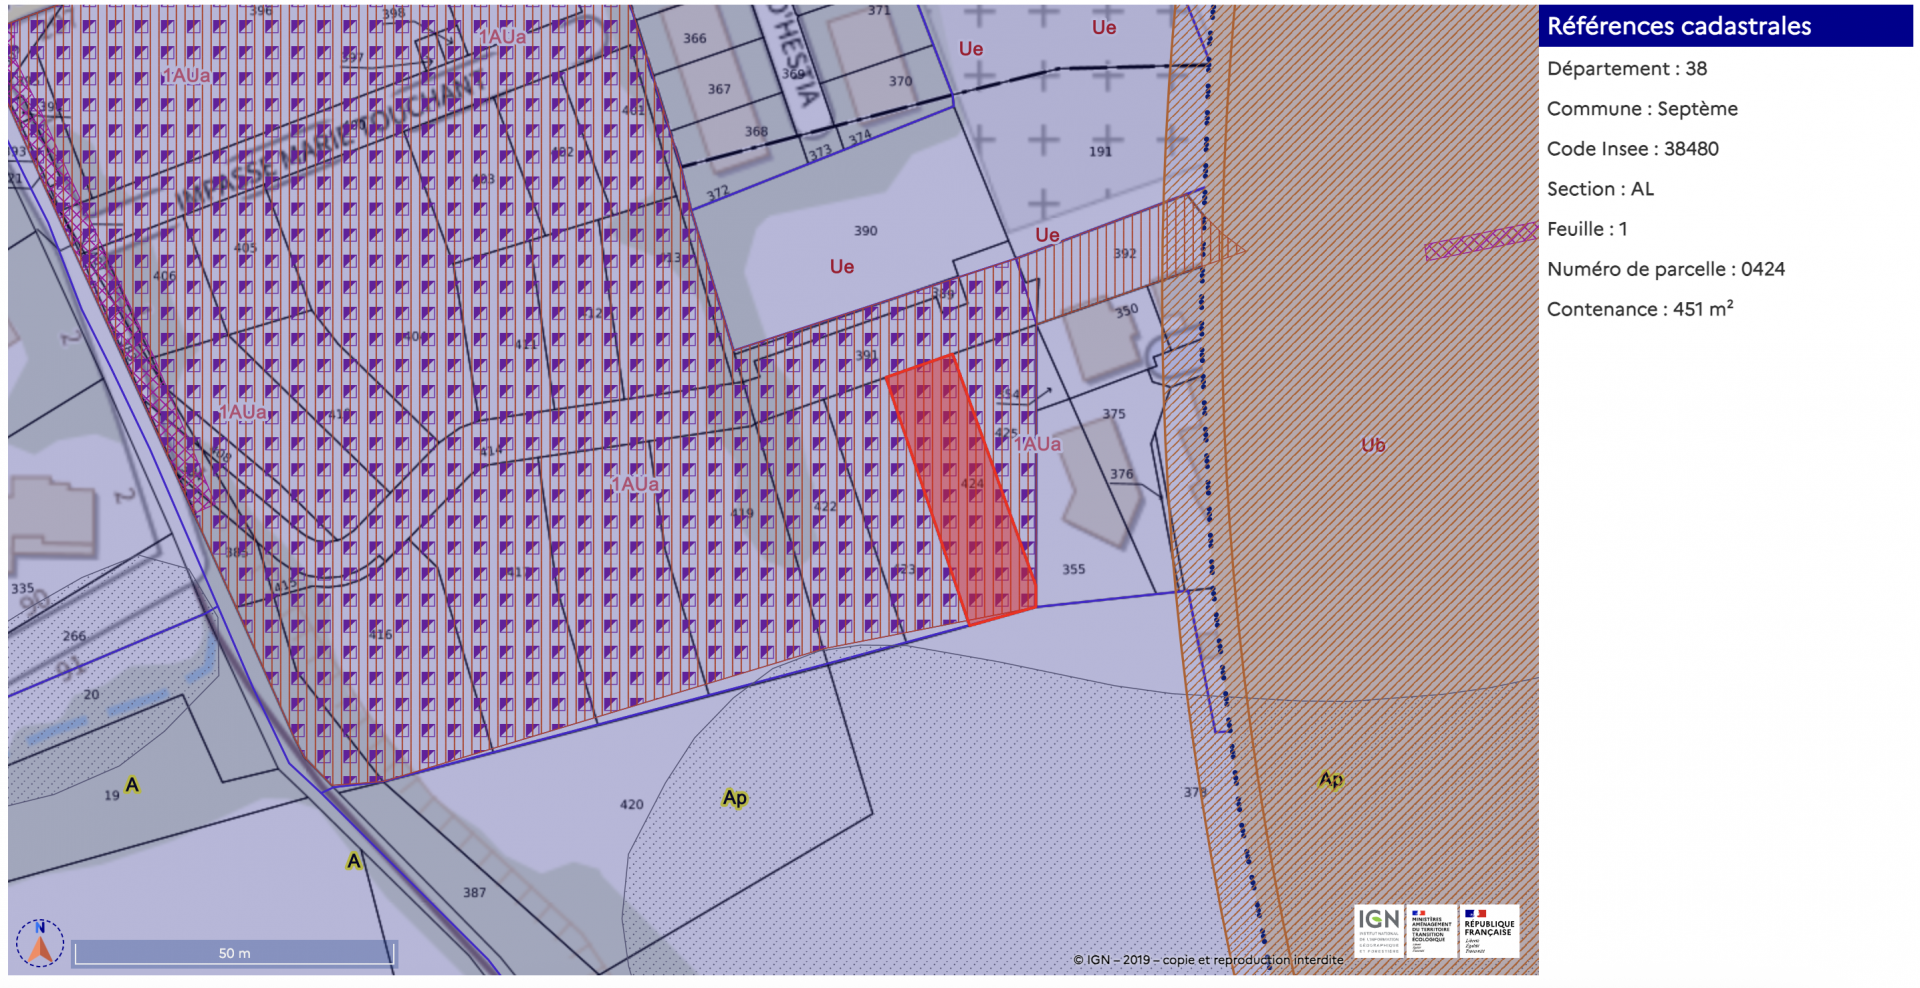This screenshot has height=988, width=1920.
Task: Click the Ministères Aménagement du Territoire logo
Action: (x=1430, y=931)
